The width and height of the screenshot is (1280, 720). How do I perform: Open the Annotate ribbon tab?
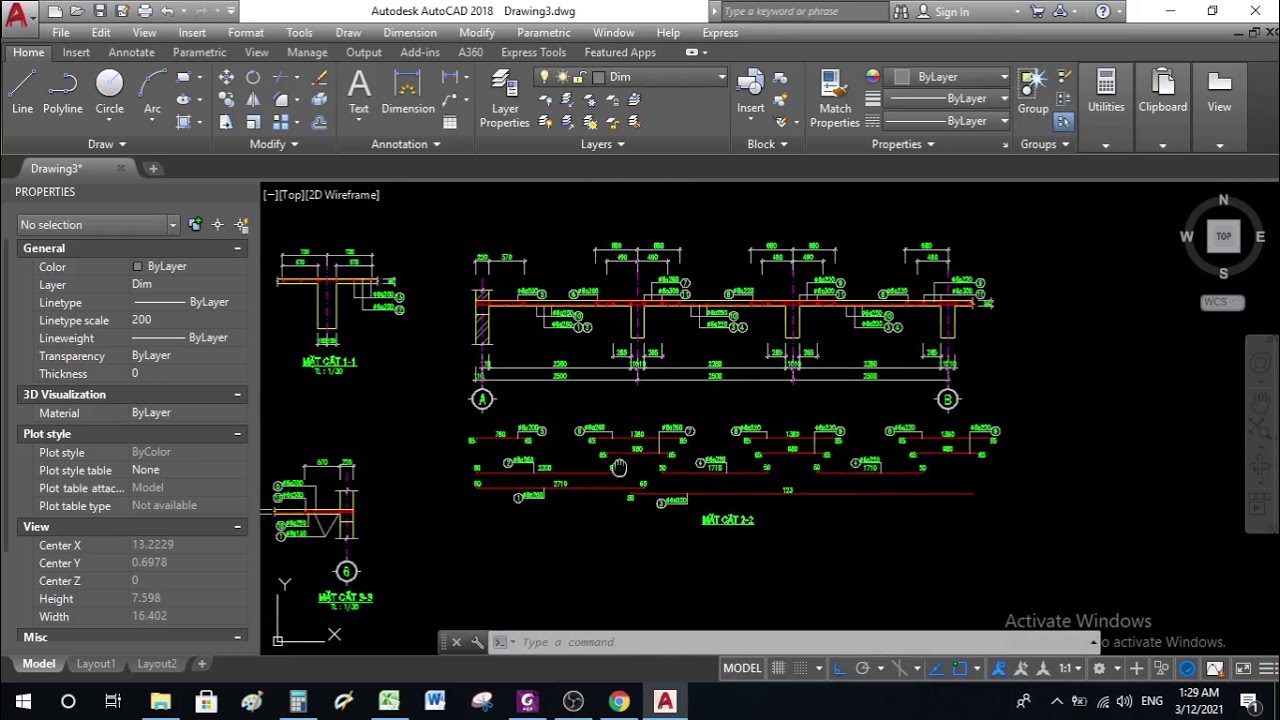[x=131, y=52]
